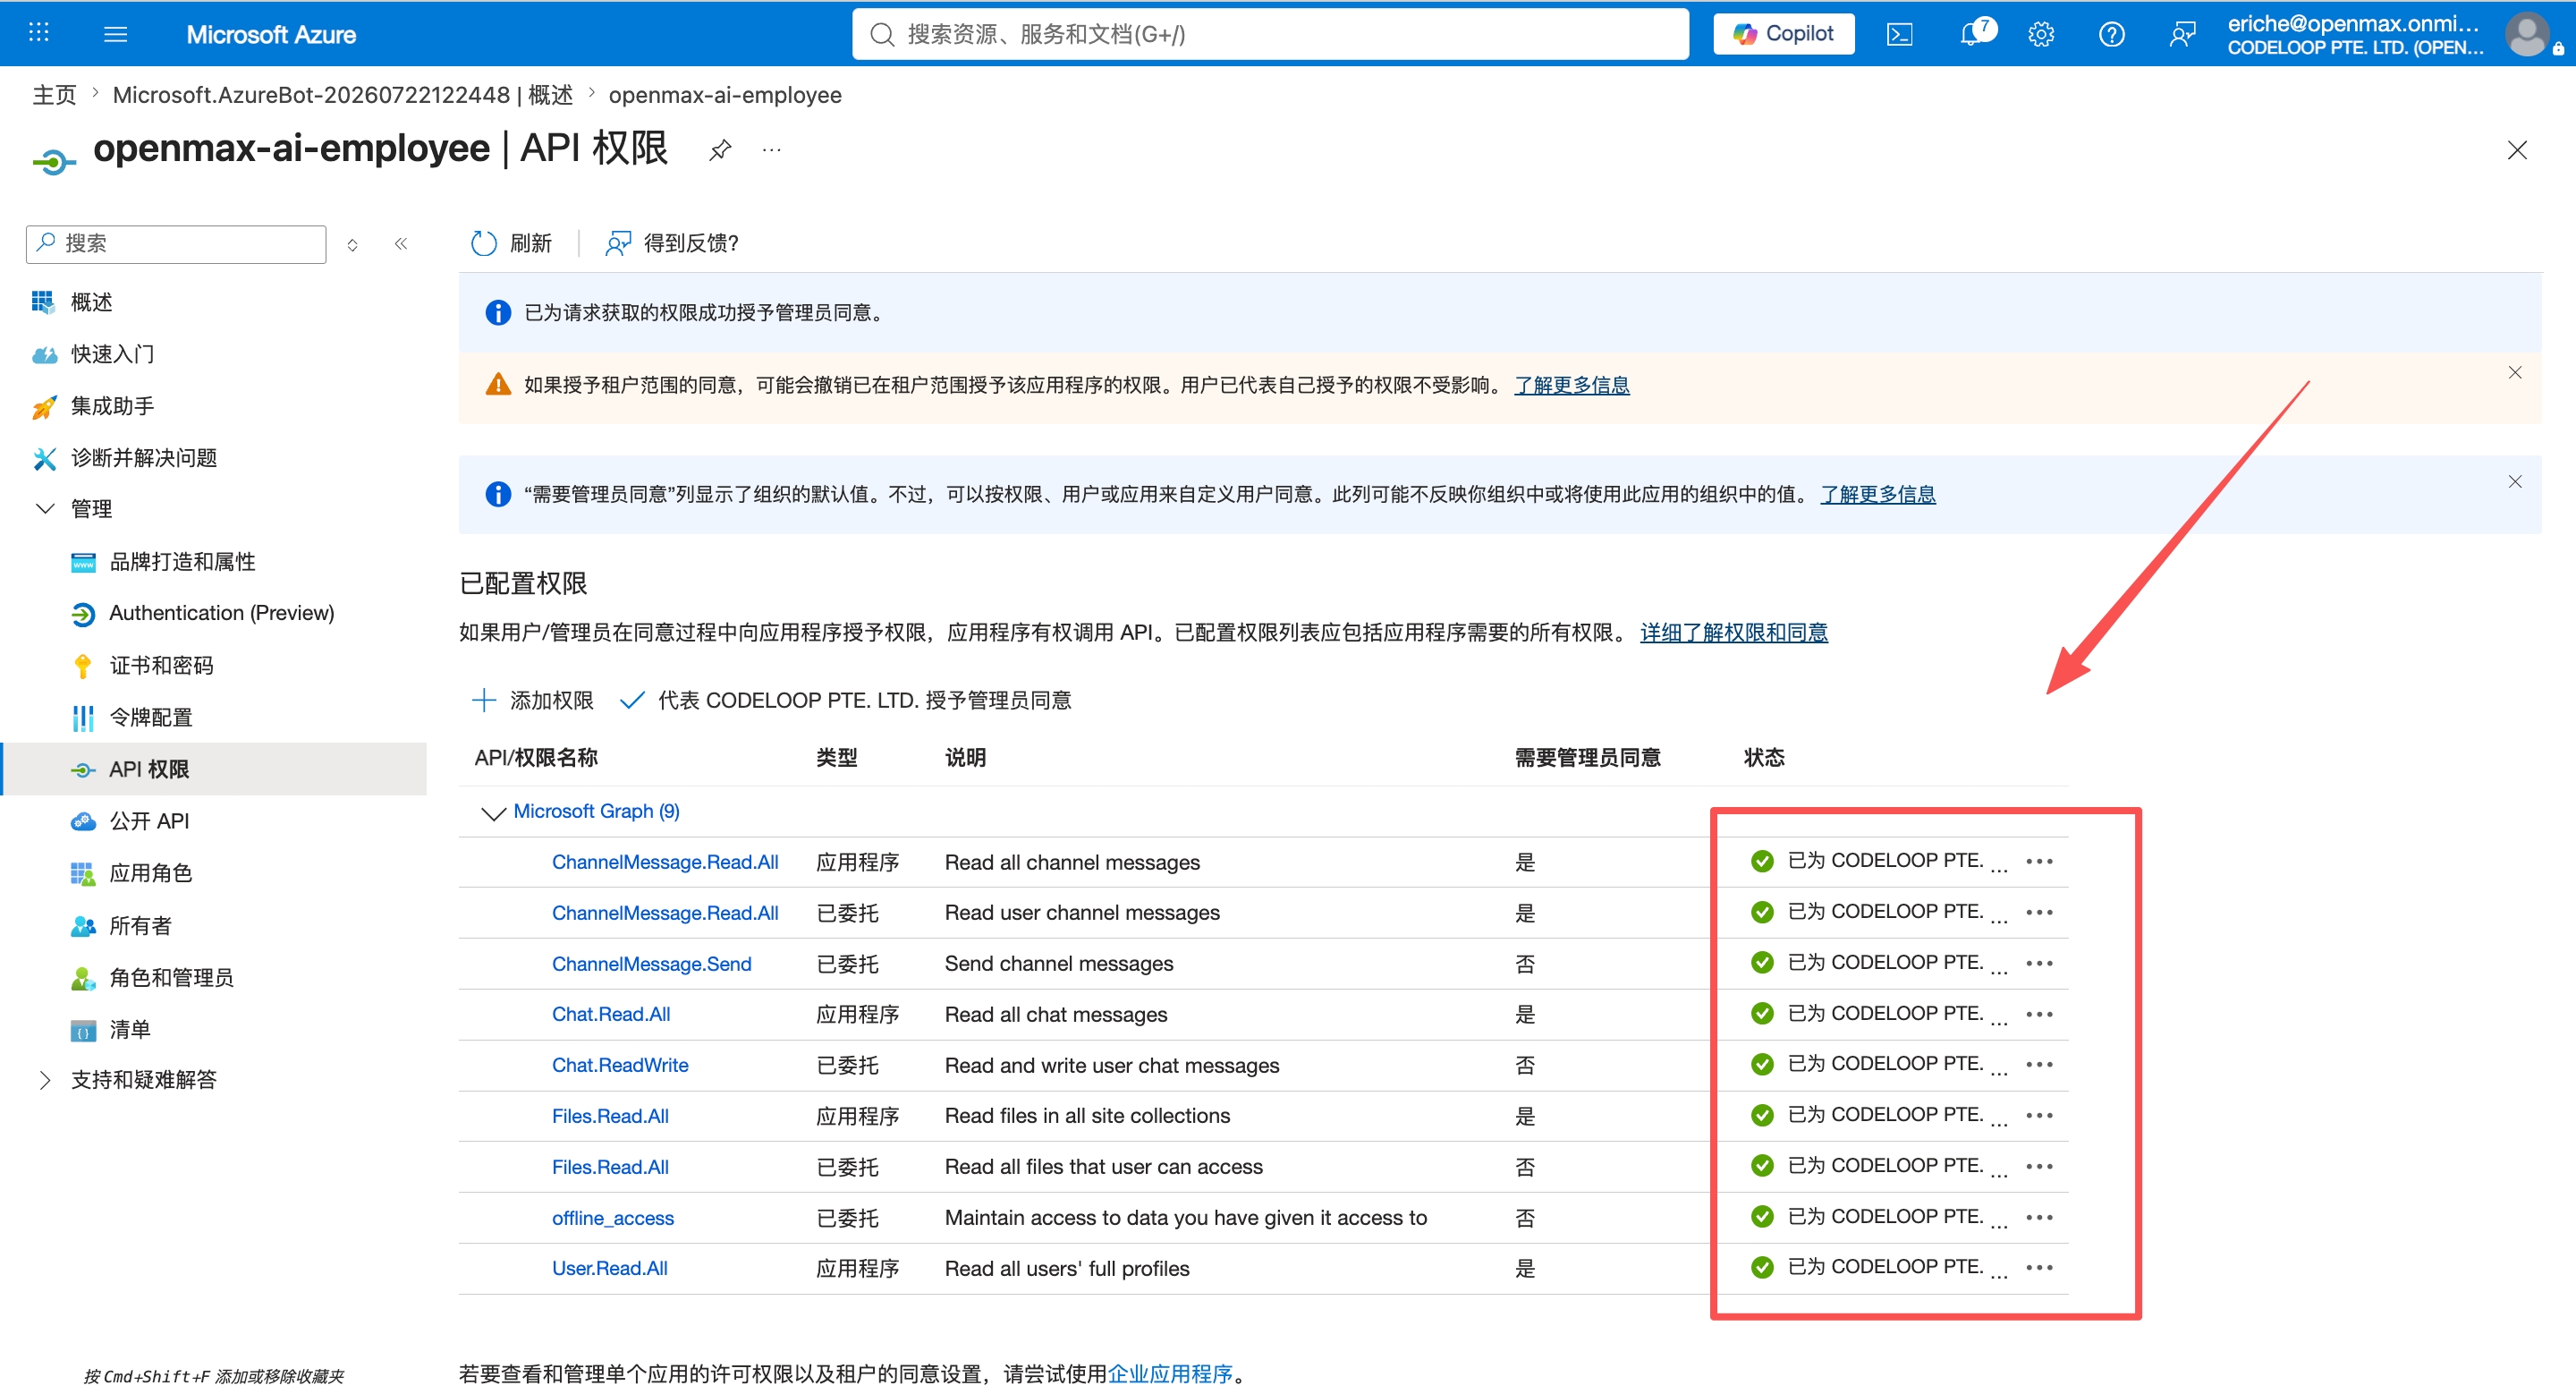
Task: Open the Chat.ReadWrite permission
Action: click(x=620, y=1065)
